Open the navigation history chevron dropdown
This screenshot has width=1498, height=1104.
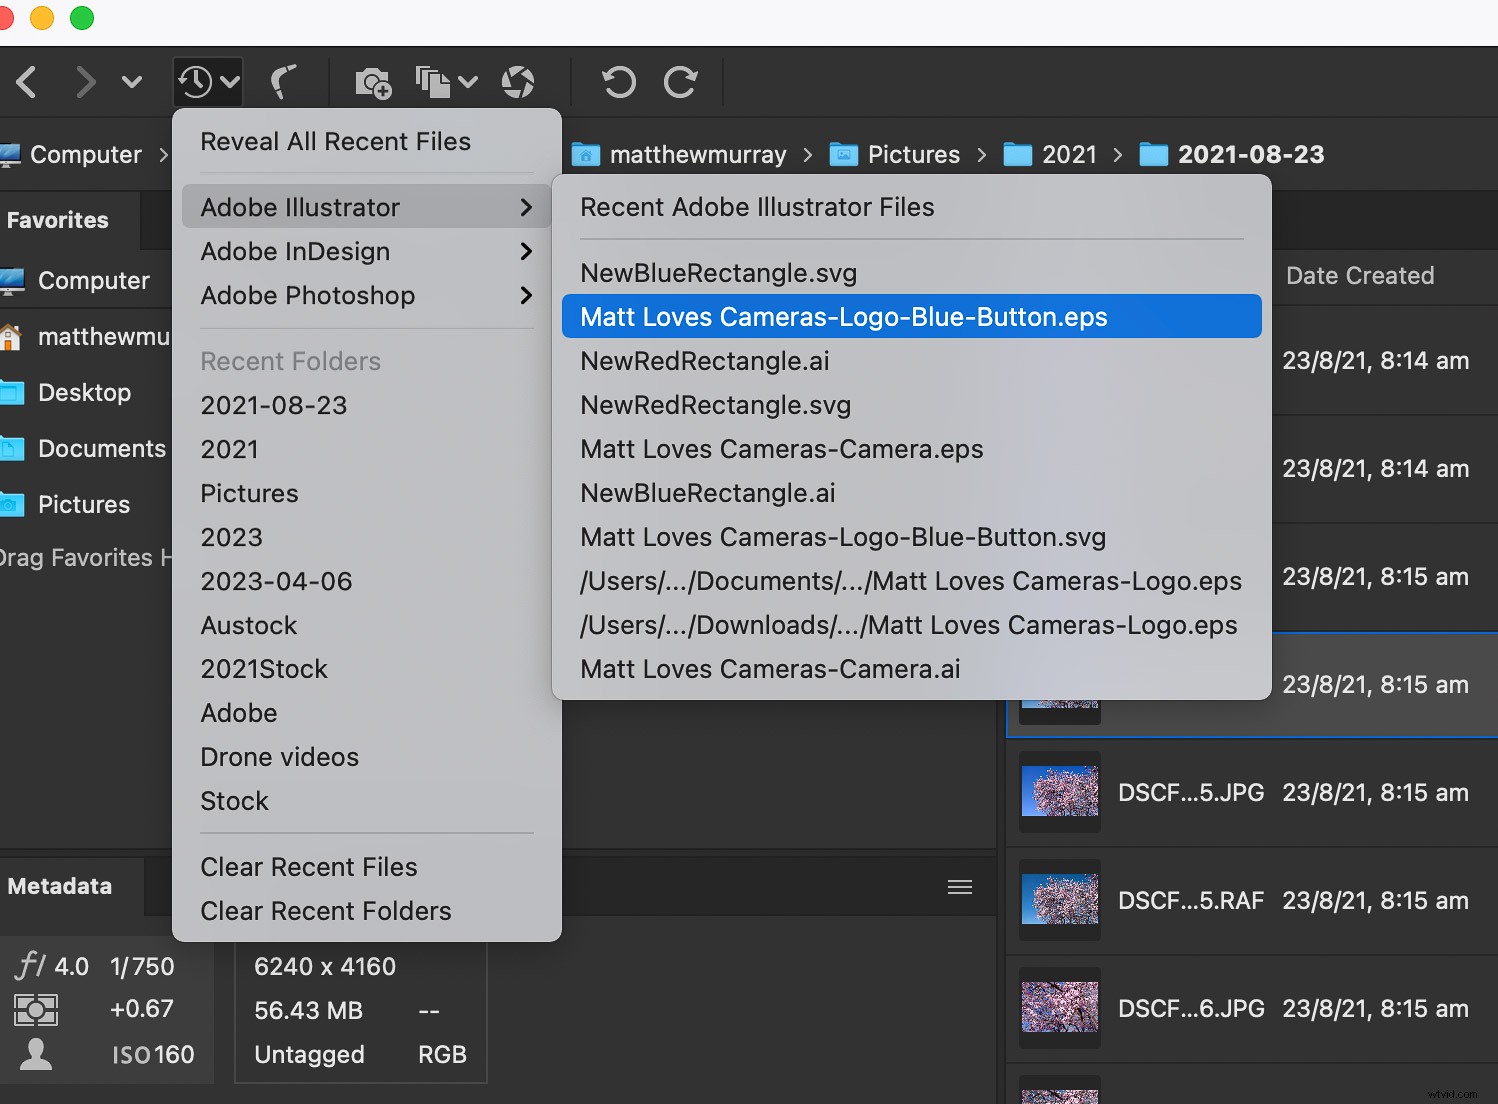131,82
